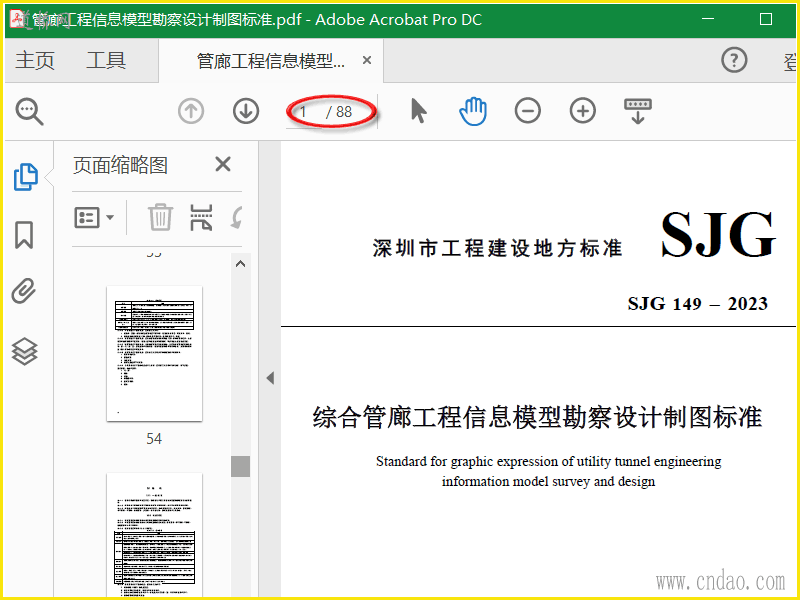Click the total page count / 88
Screen dimensions: 800x600
coord(339,112)
